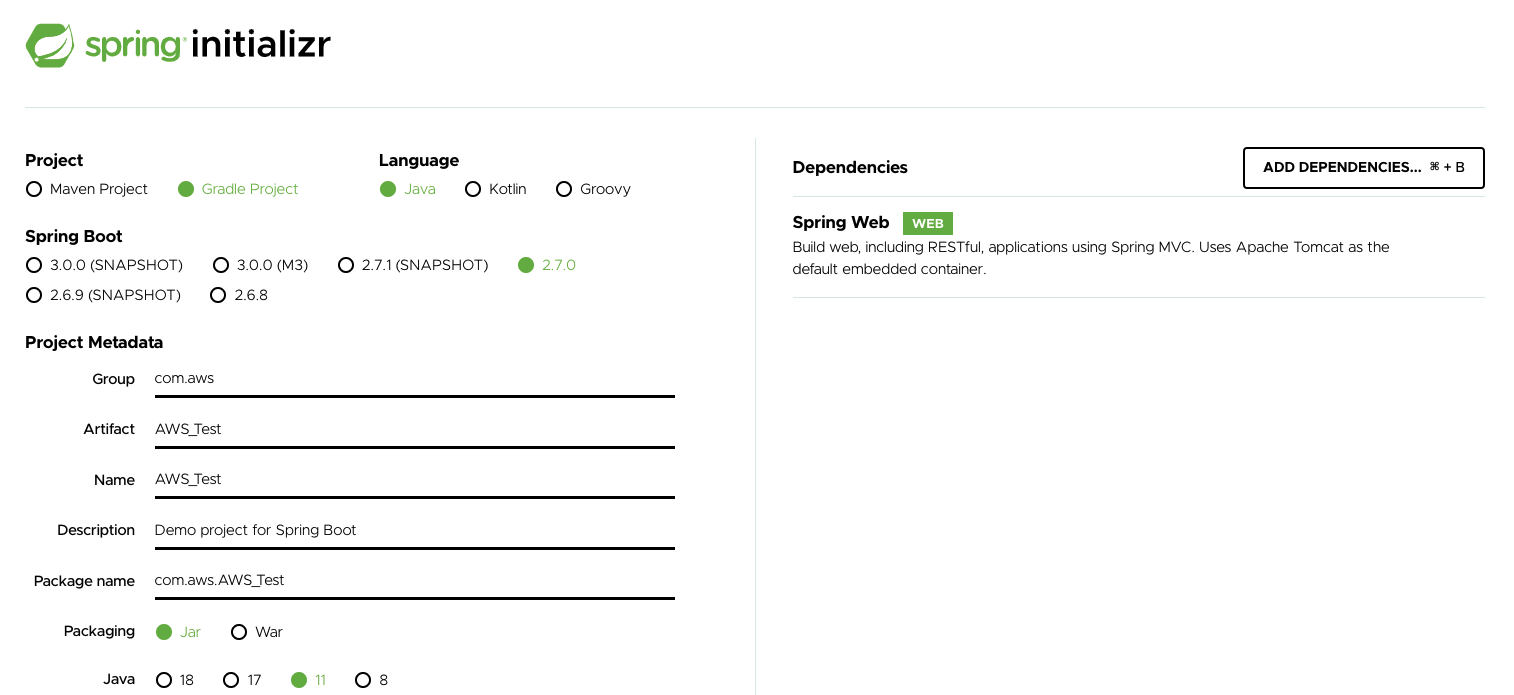Click the Spring Web dependency title

[x=841, y=223]
